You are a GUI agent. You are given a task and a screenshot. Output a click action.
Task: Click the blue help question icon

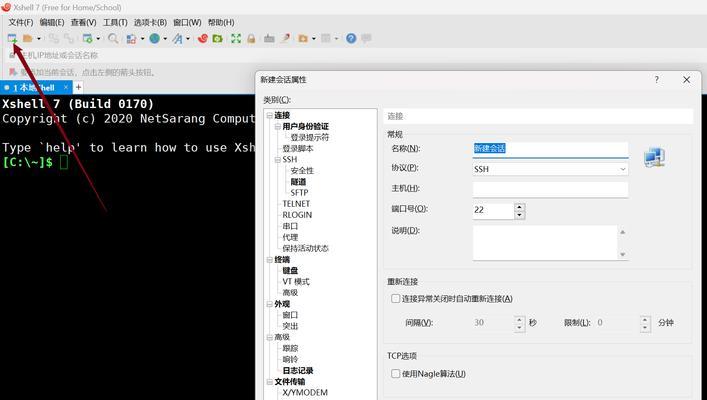point(351,39)
